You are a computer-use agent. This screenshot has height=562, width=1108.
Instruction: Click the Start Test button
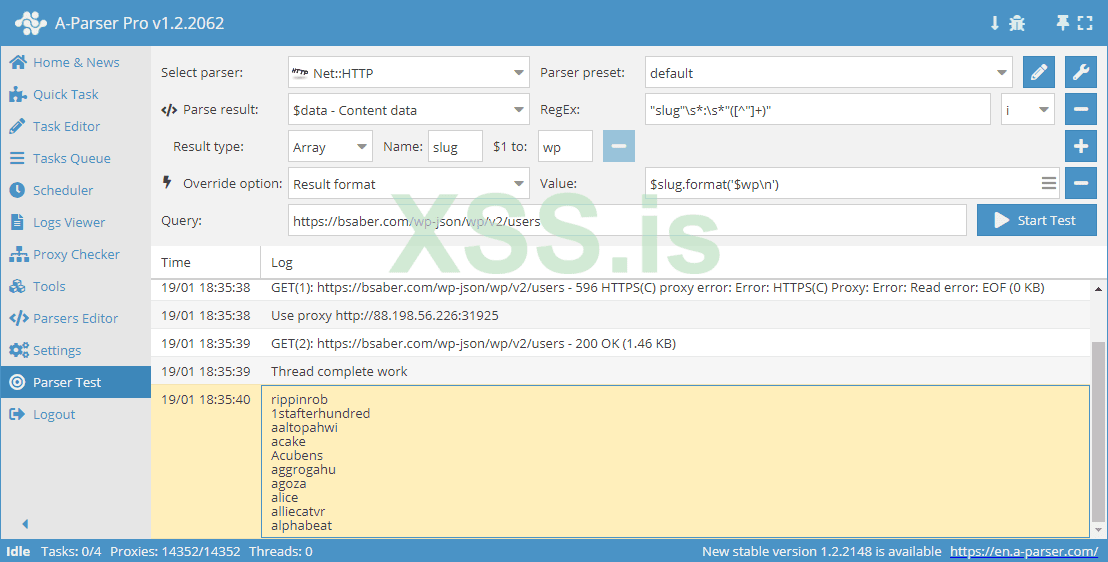click(1037, 220)
